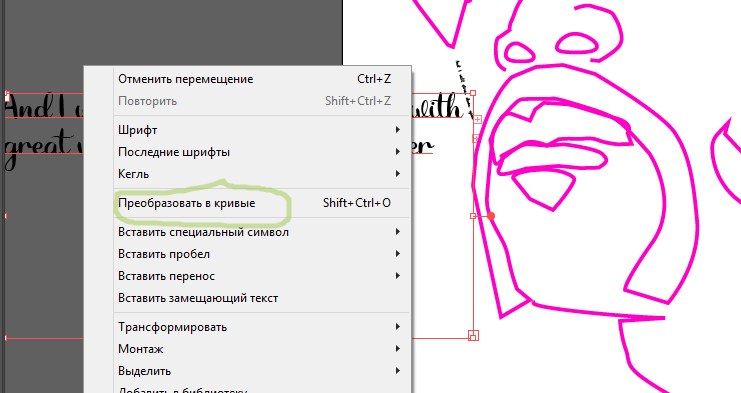Screen dimensions: 741x393
Task: Expand arrow next to "Выделить"
Action: point(398,371)
